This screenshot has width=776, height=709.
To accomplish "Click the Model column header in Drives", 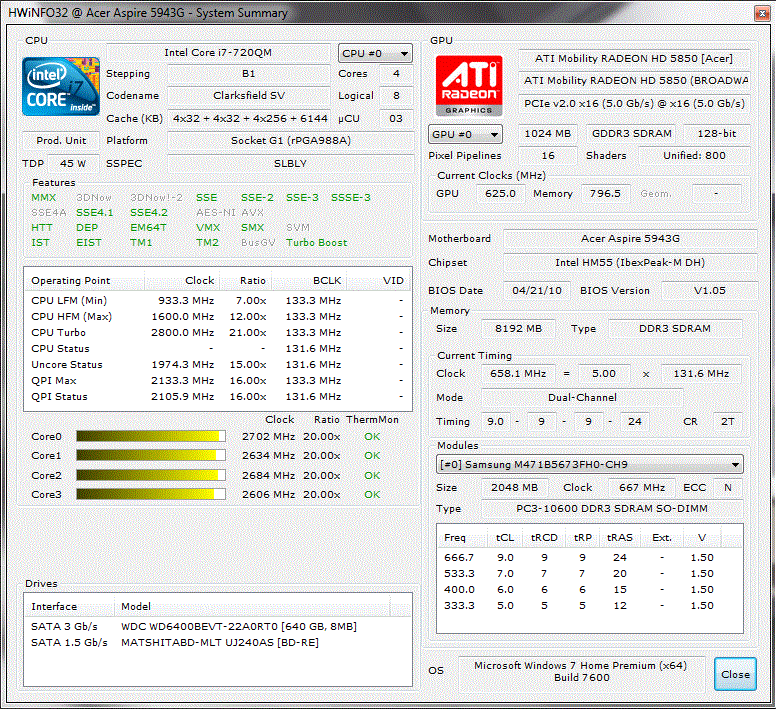I will [252, 607].
